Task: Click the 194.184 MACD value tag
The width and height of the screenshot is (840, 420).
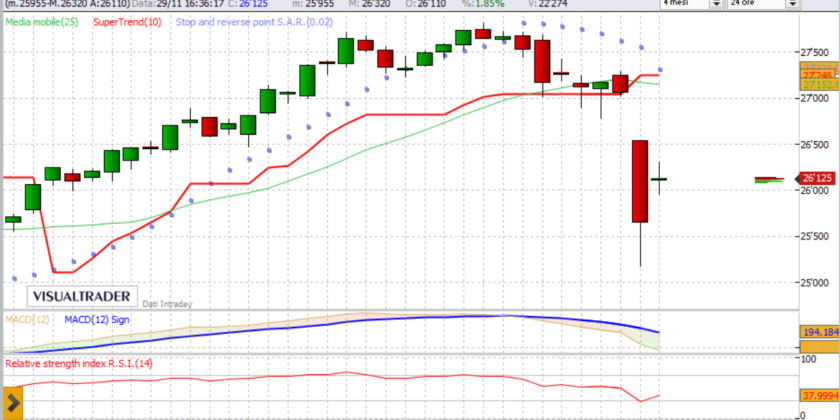Action: 820,332
